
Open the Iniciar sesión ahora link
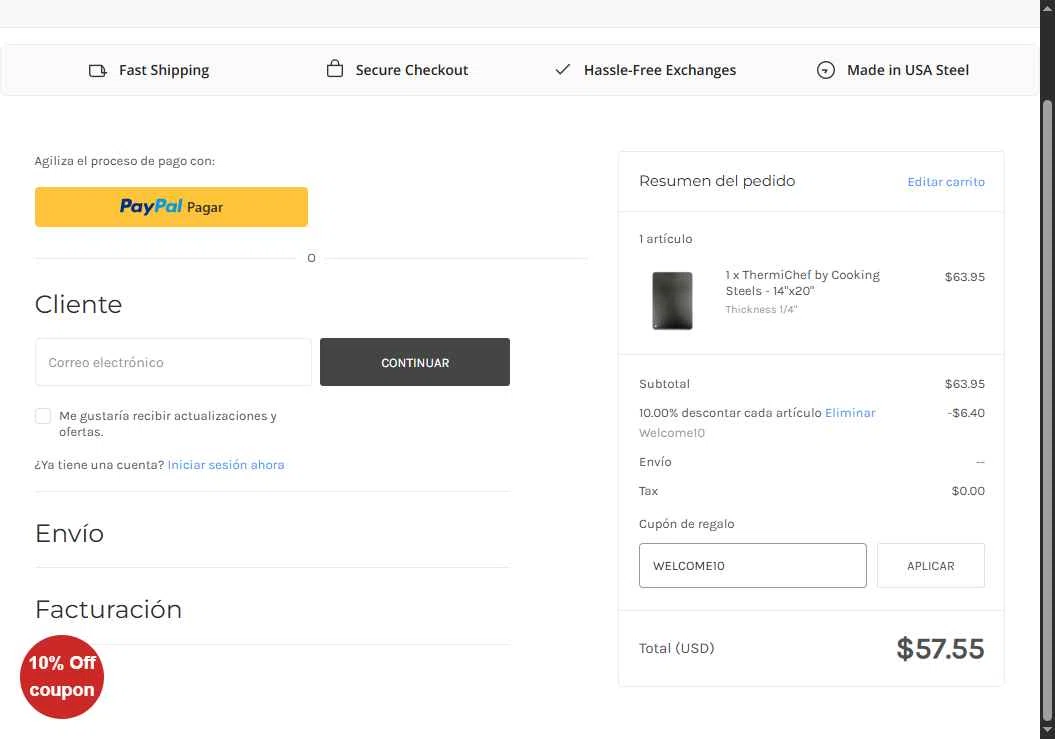click(226, 464)
